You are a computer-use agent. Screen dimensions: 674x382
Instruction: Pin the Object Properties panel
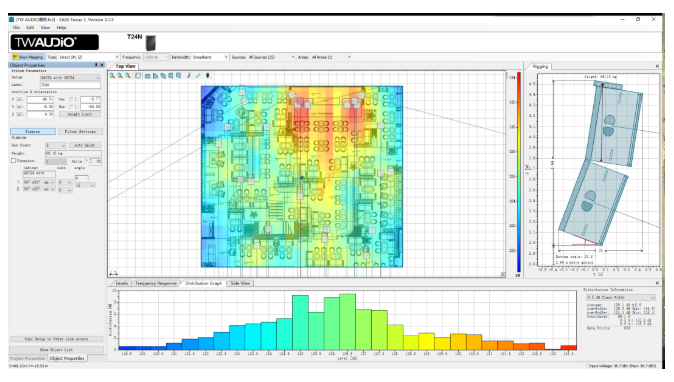click(96, 65)
